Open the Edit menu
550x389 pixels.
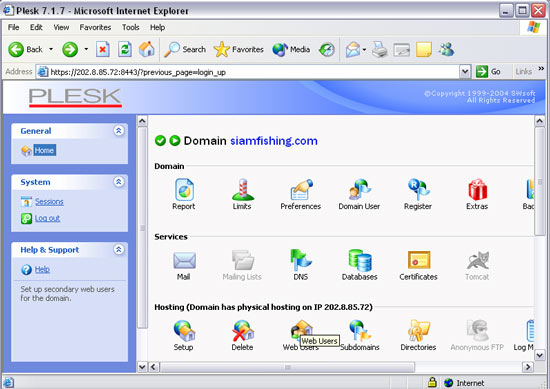36,27
